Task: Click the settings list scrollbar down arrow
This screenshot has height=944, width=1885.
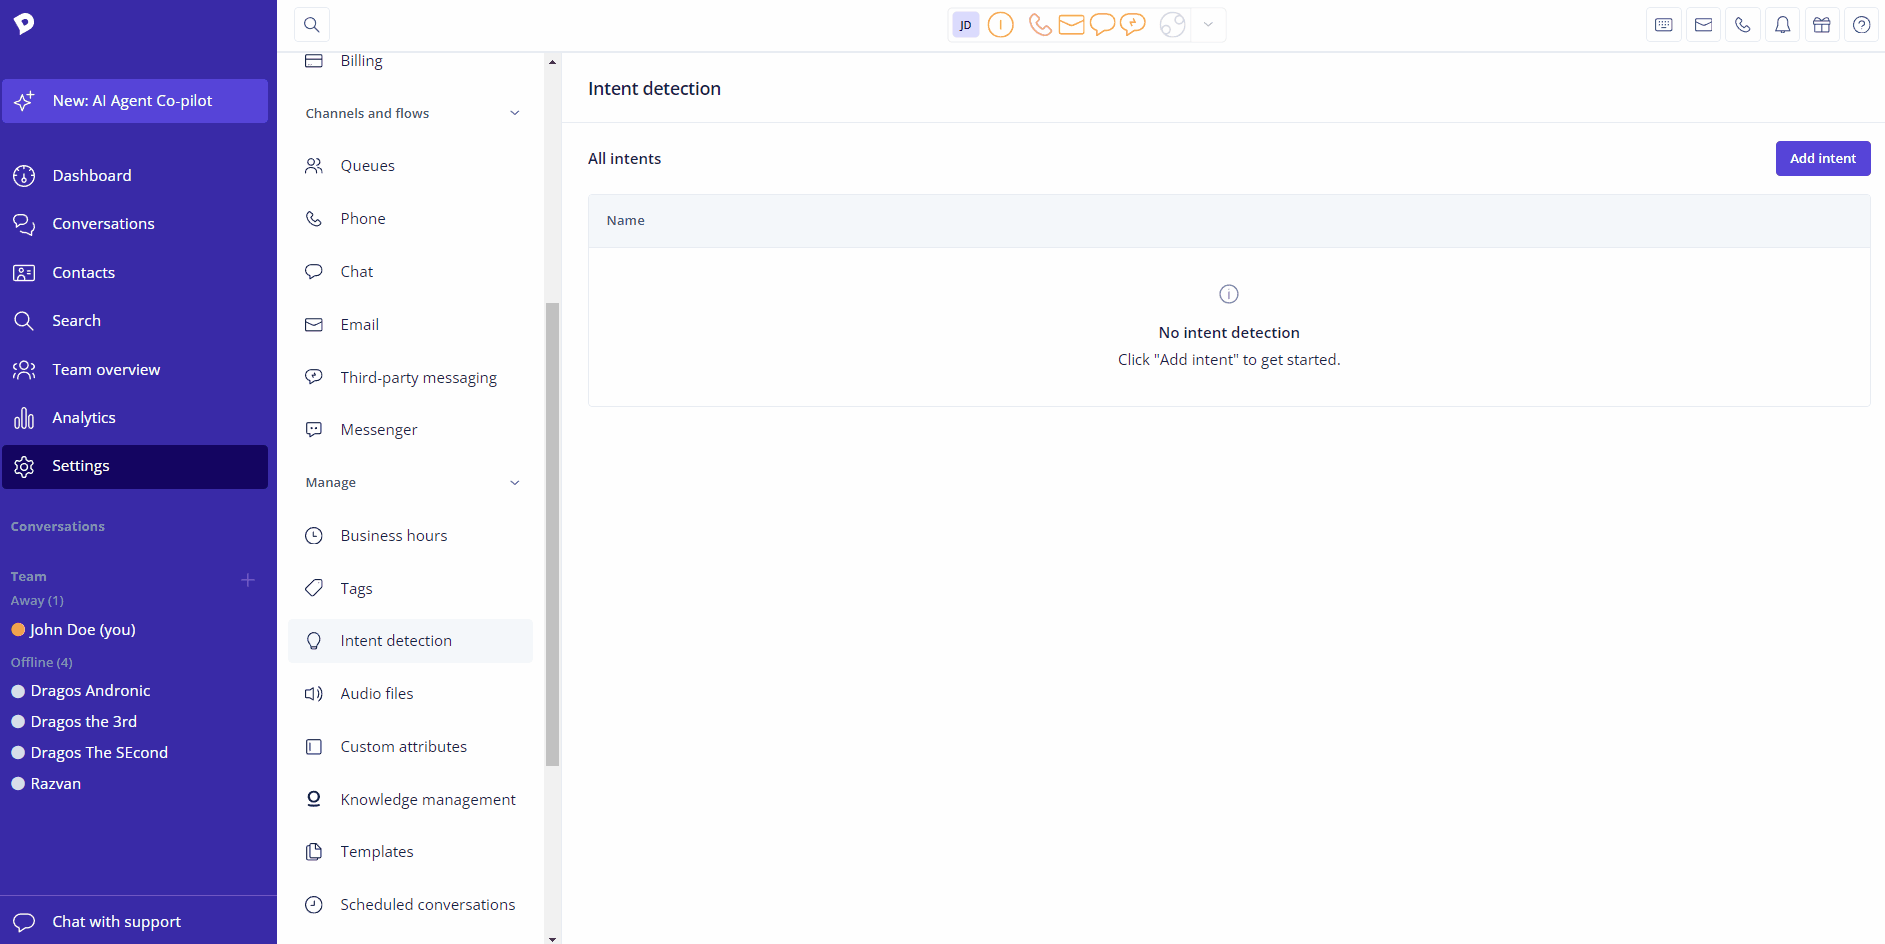Action: pos(552,939)
